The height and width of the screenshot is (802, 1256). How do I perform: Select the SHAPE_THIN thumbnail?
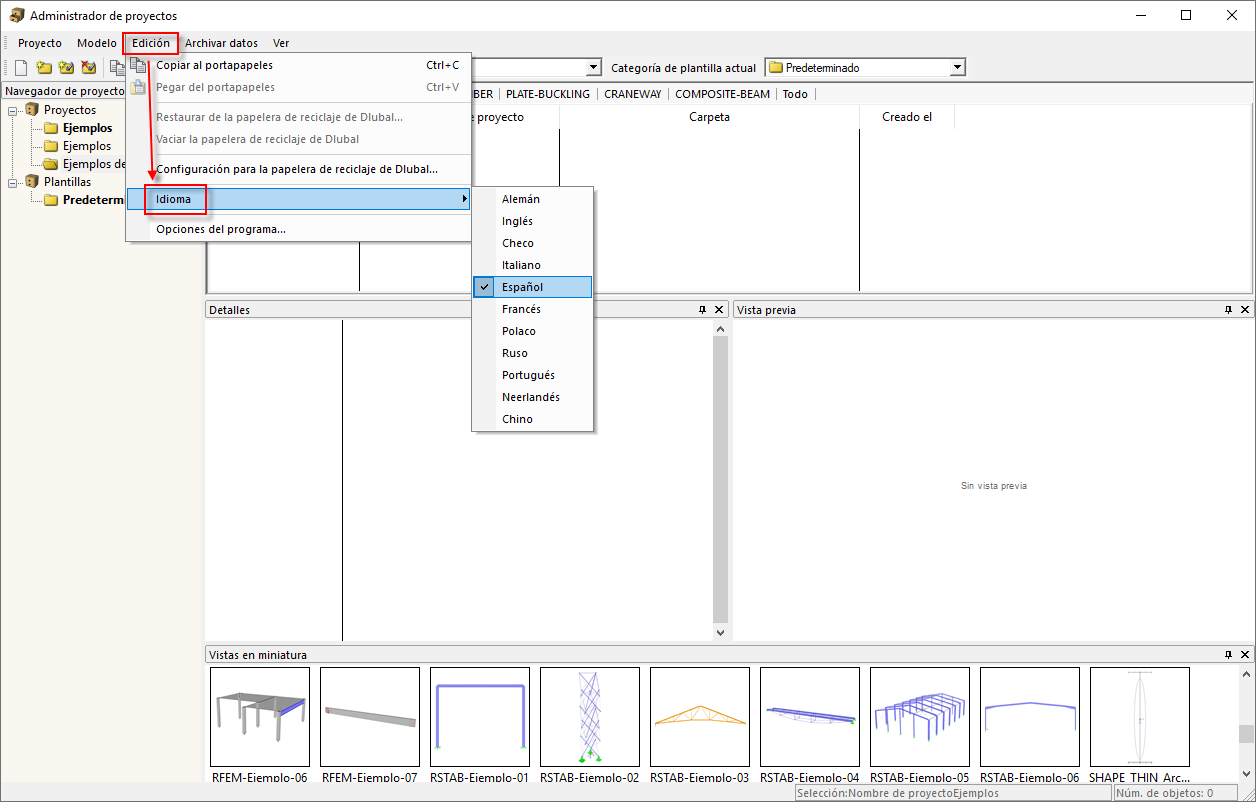click(1140, 717)
